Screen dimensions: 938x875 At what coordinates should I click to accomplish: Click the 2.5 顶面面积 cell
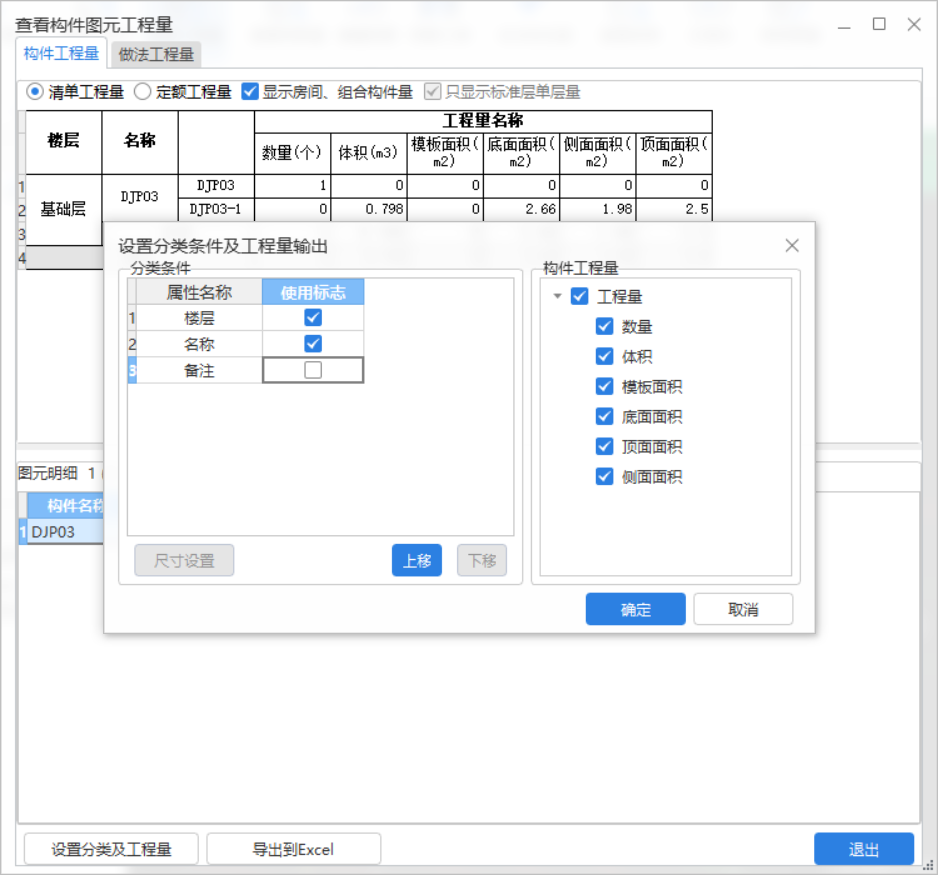tap(674, 209)
